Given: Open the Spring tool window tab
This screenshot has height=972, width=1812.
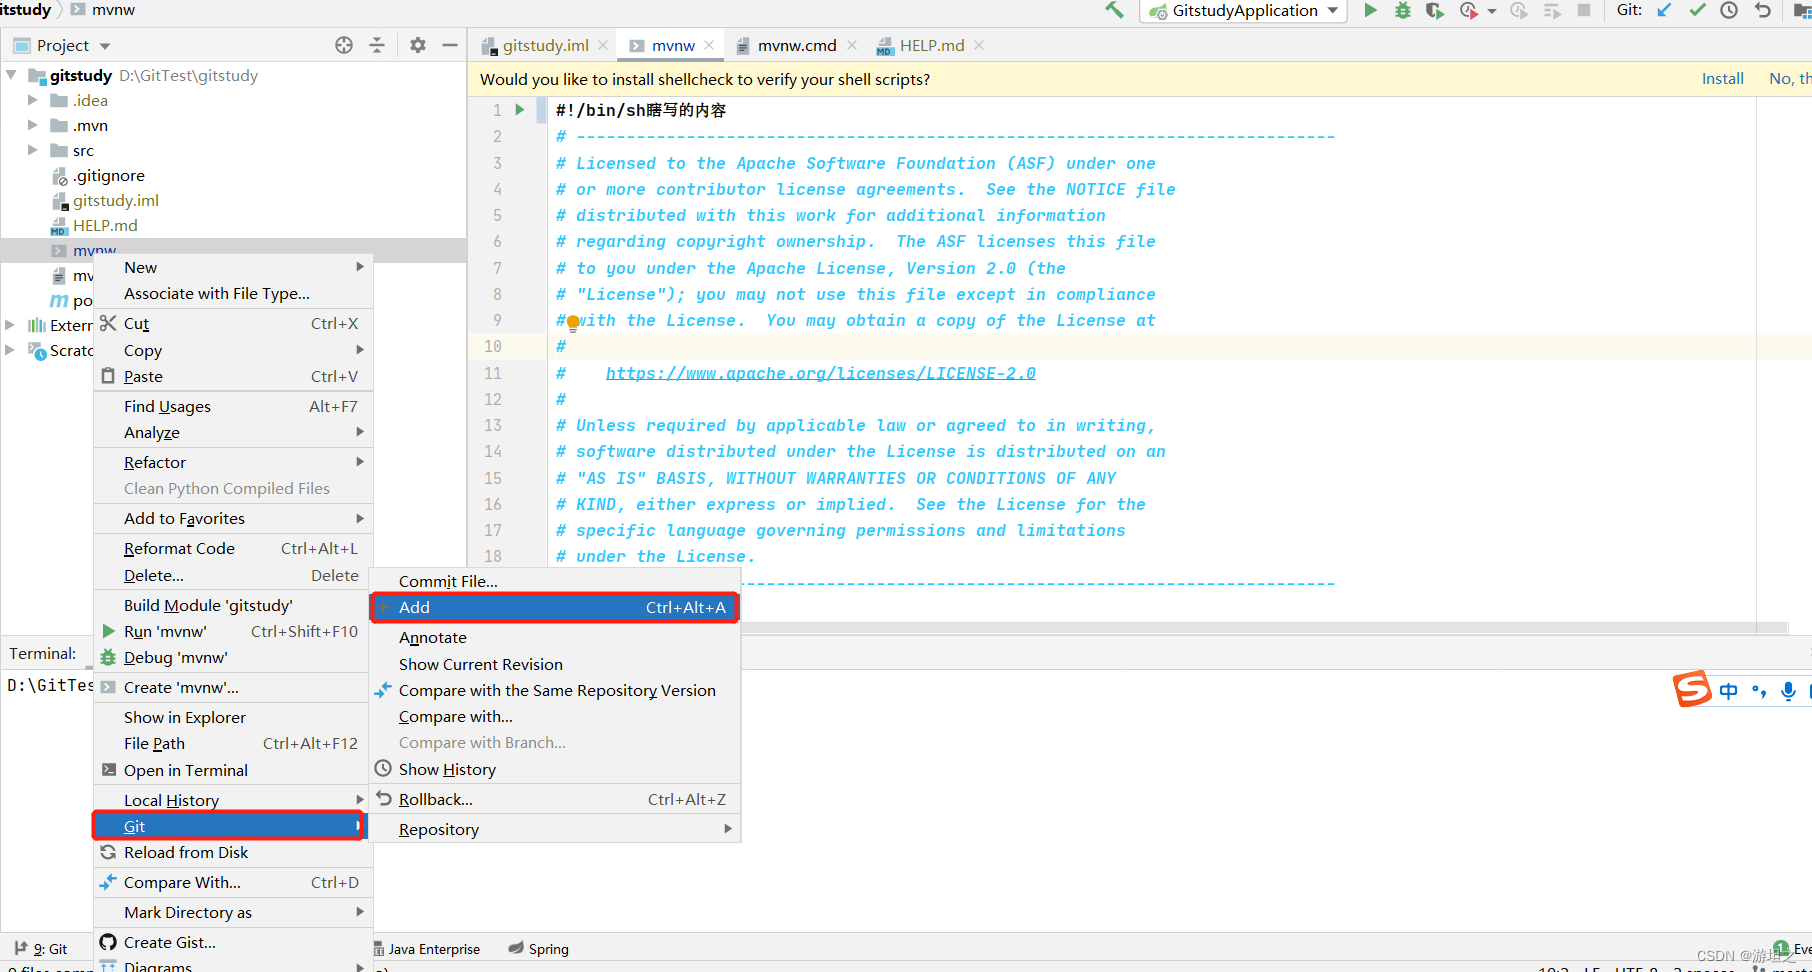Looking at the screenshot, I should click(x=538, y=949).
